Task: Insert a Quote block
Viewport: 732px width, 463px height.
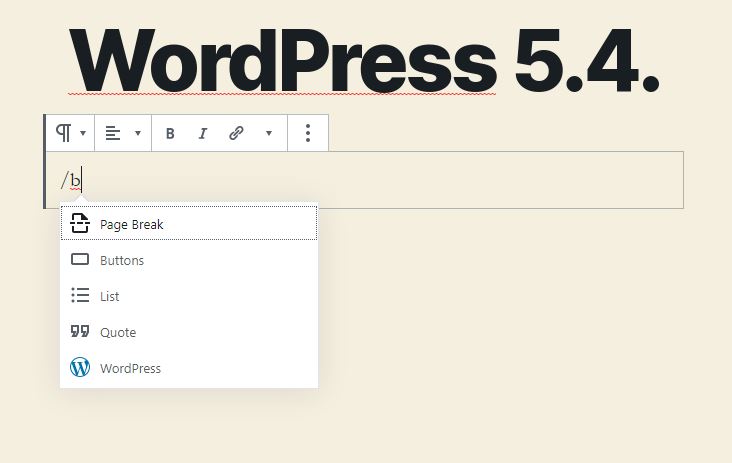Action: pos(118,333)
